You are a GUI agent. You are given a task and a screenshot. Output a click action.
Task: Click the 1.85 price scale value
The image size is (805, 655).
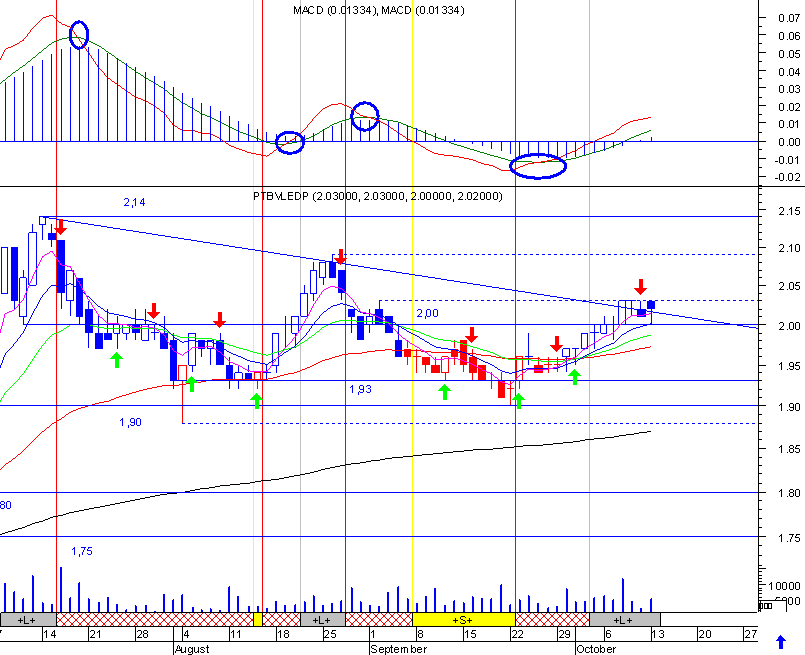[789, 450]
